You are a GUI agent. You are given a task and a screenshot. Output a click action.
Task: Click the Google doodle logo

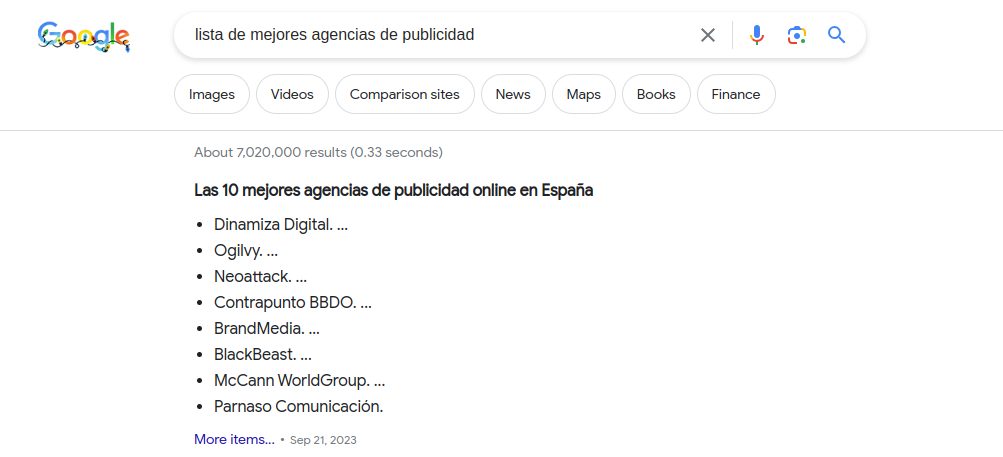point(83,36)
